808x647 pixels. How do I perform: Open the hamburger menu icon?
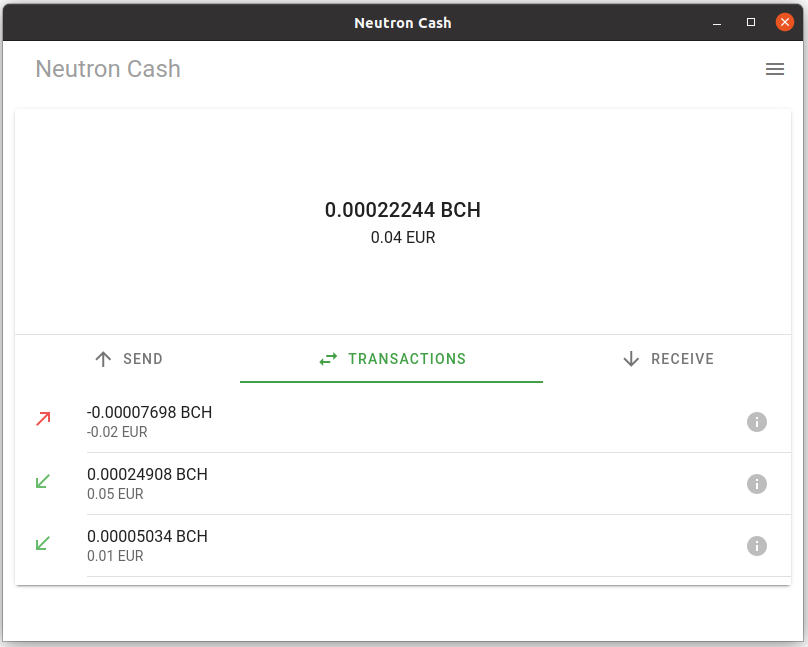pyautogui.click(x=775, y=69)
